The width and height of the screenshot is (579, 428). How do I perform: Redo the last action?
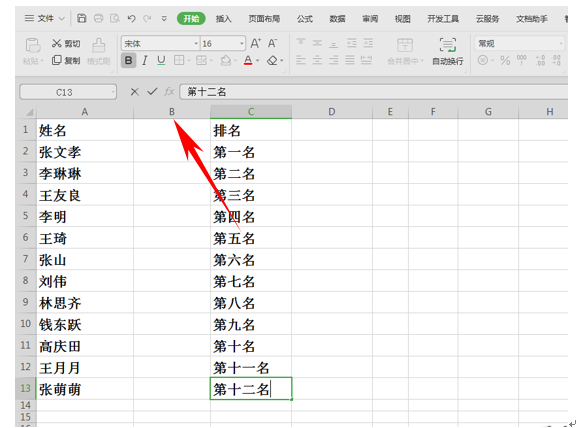click(x=147, y=18)
